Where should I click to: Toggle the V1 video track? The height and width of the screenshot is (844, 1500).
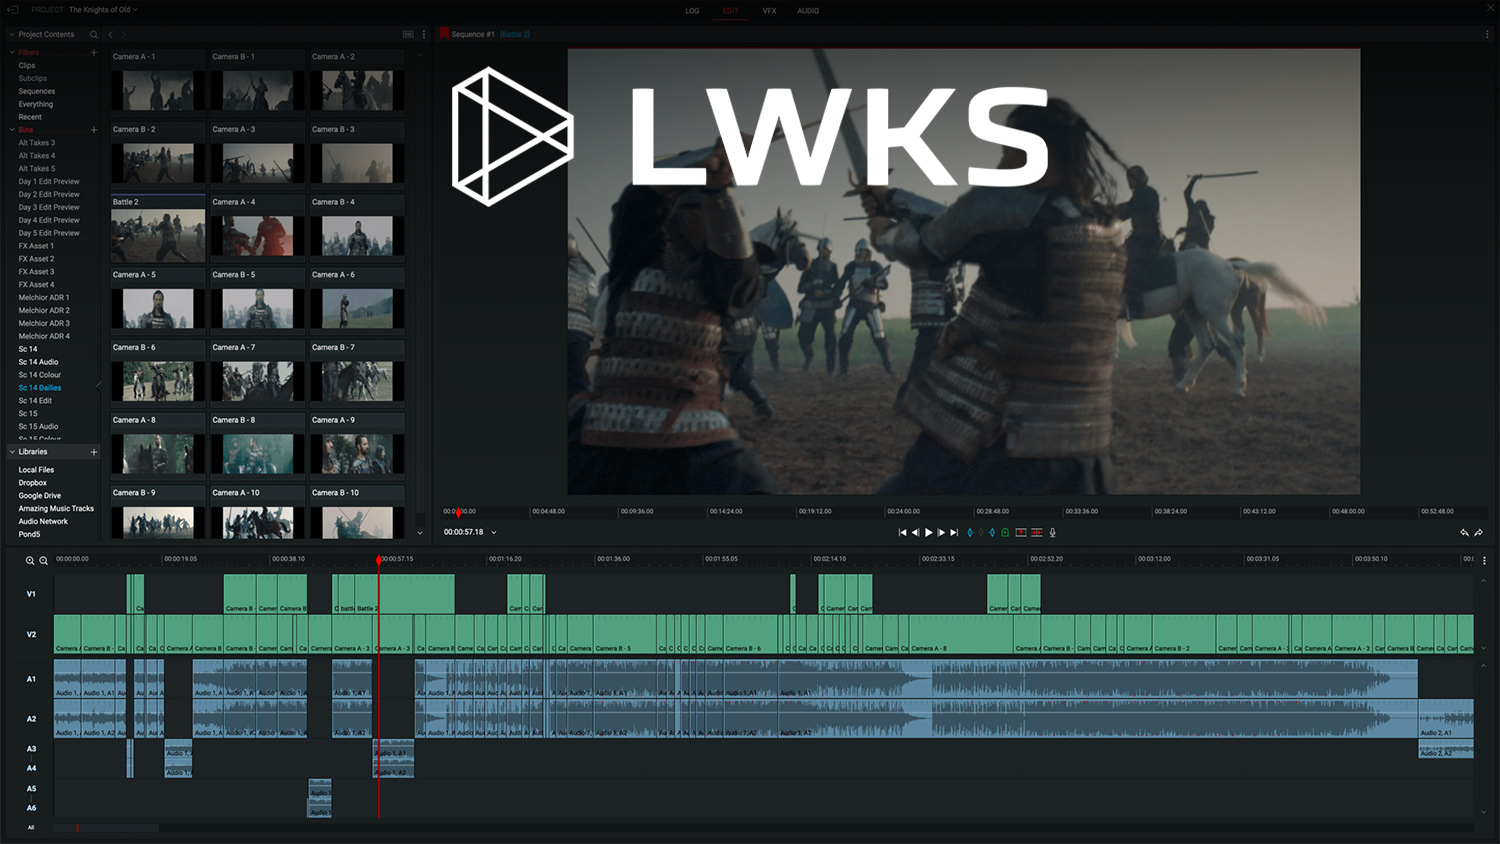31,594
